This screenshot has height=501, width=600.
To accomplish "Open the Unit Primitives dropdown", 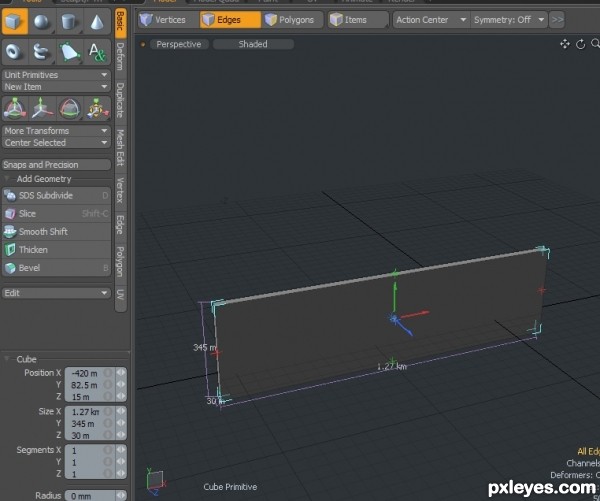I will (56, 75).
